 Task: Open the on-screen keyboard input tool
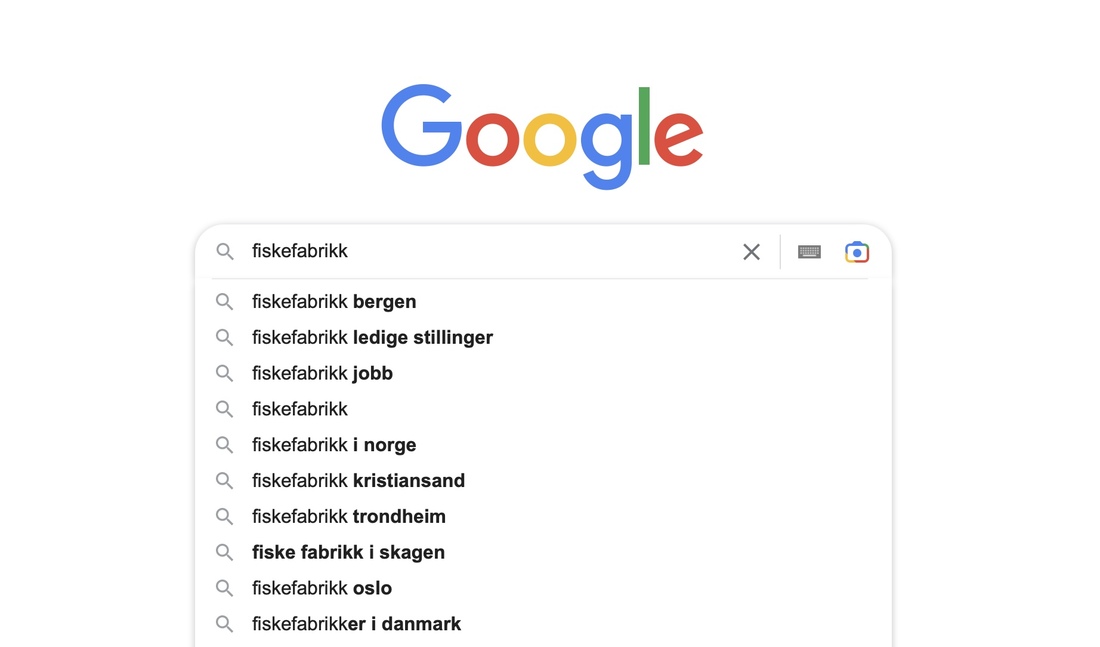point(809,252)
